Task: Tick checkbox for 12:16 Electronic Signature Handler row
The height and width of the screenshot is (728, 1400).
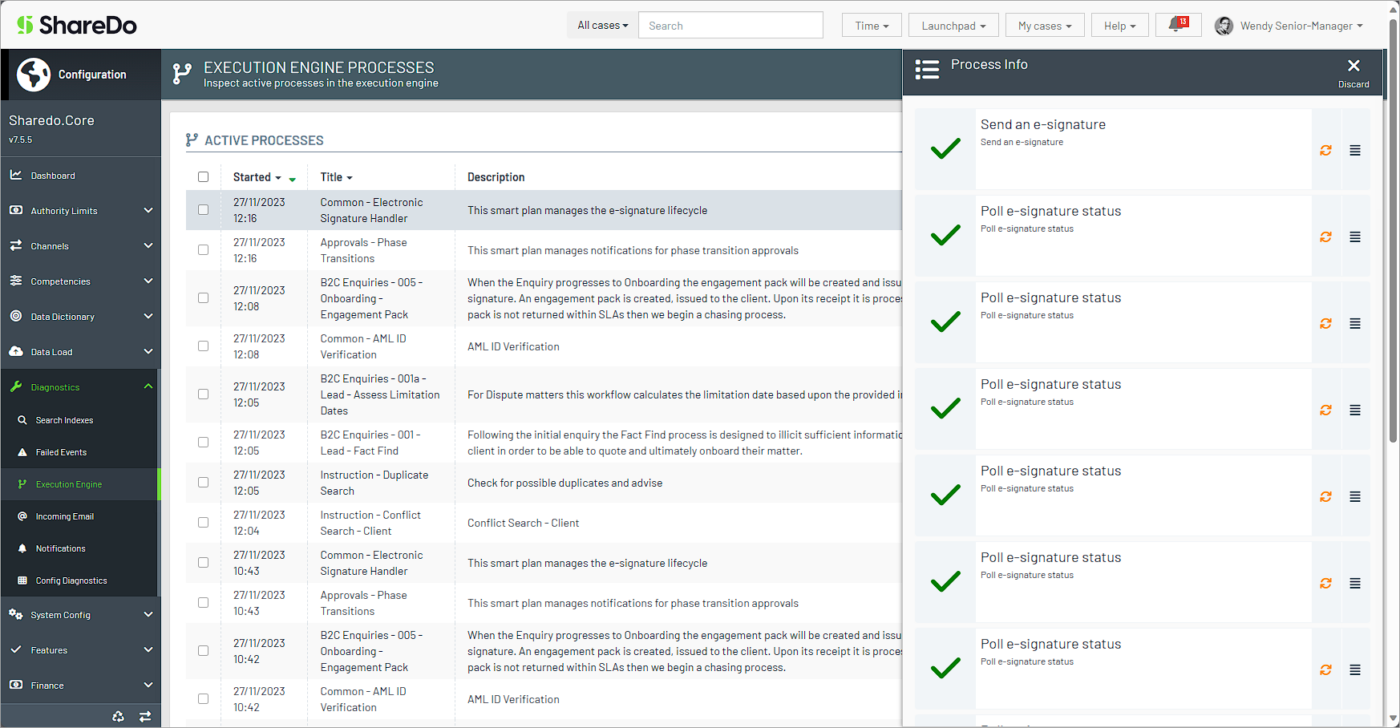Action: [x=204, y=210]
